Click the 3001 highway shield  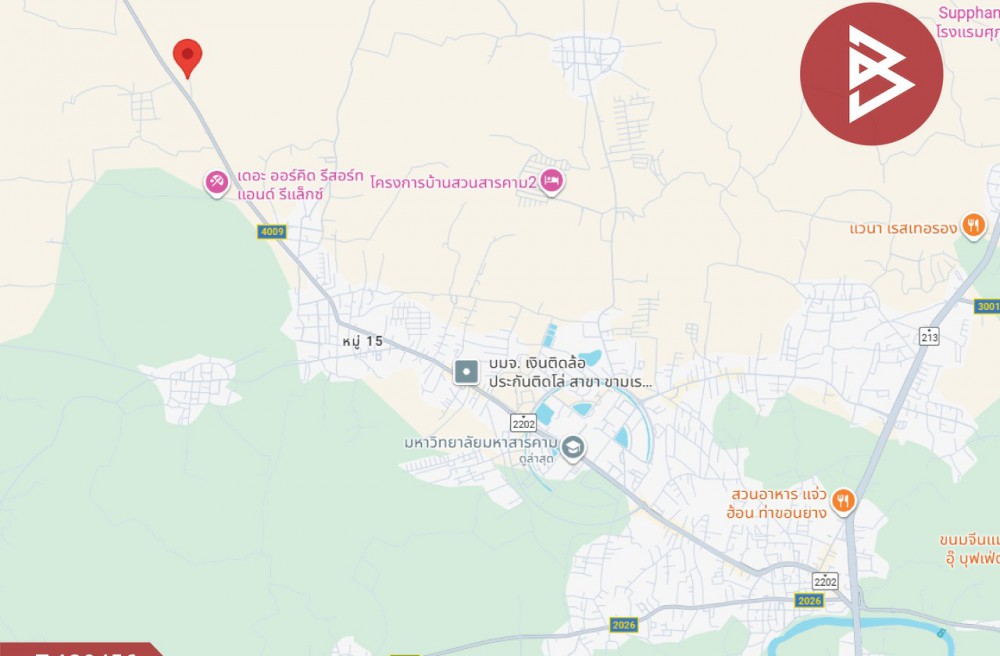[x=987, y=306]
